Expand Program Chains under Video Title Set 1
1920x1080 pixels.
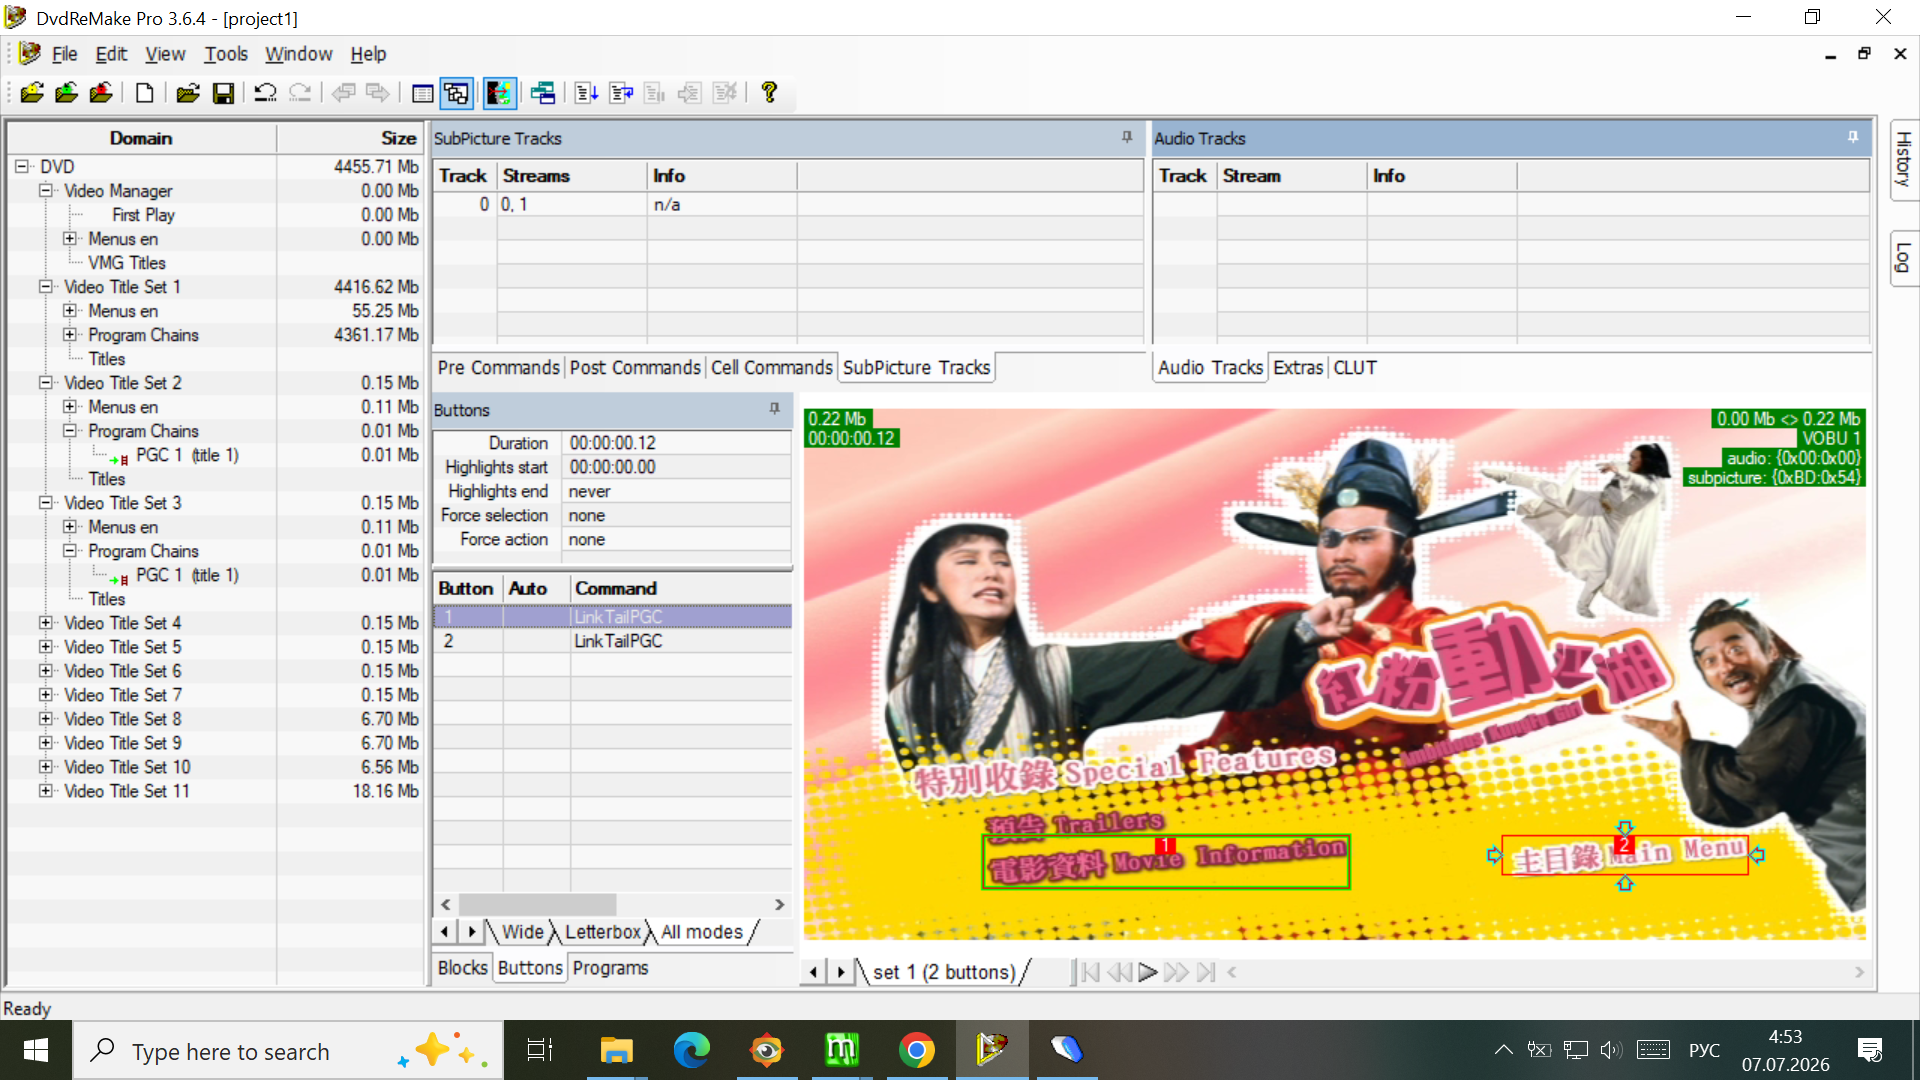pos(70,335)
